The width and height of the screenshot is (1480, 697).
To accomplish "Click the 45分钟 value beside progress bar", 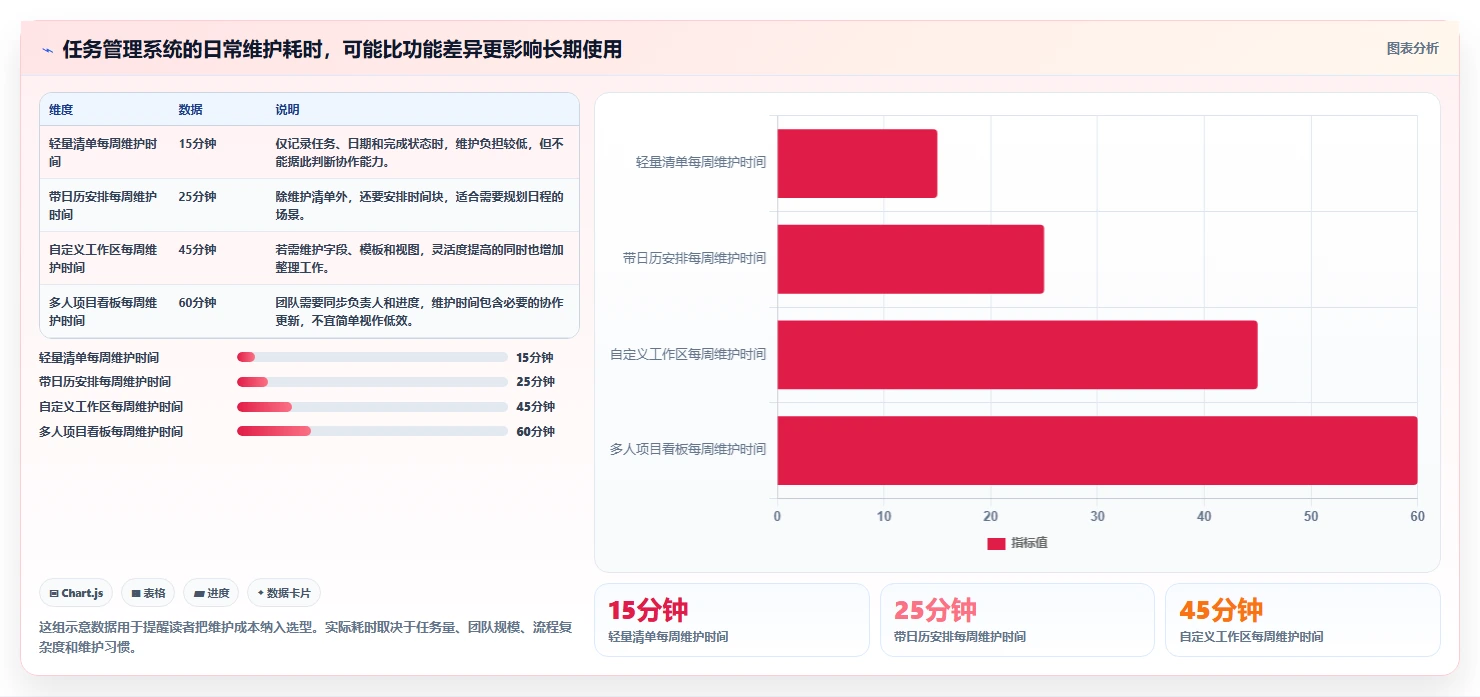I will [535, 407].
